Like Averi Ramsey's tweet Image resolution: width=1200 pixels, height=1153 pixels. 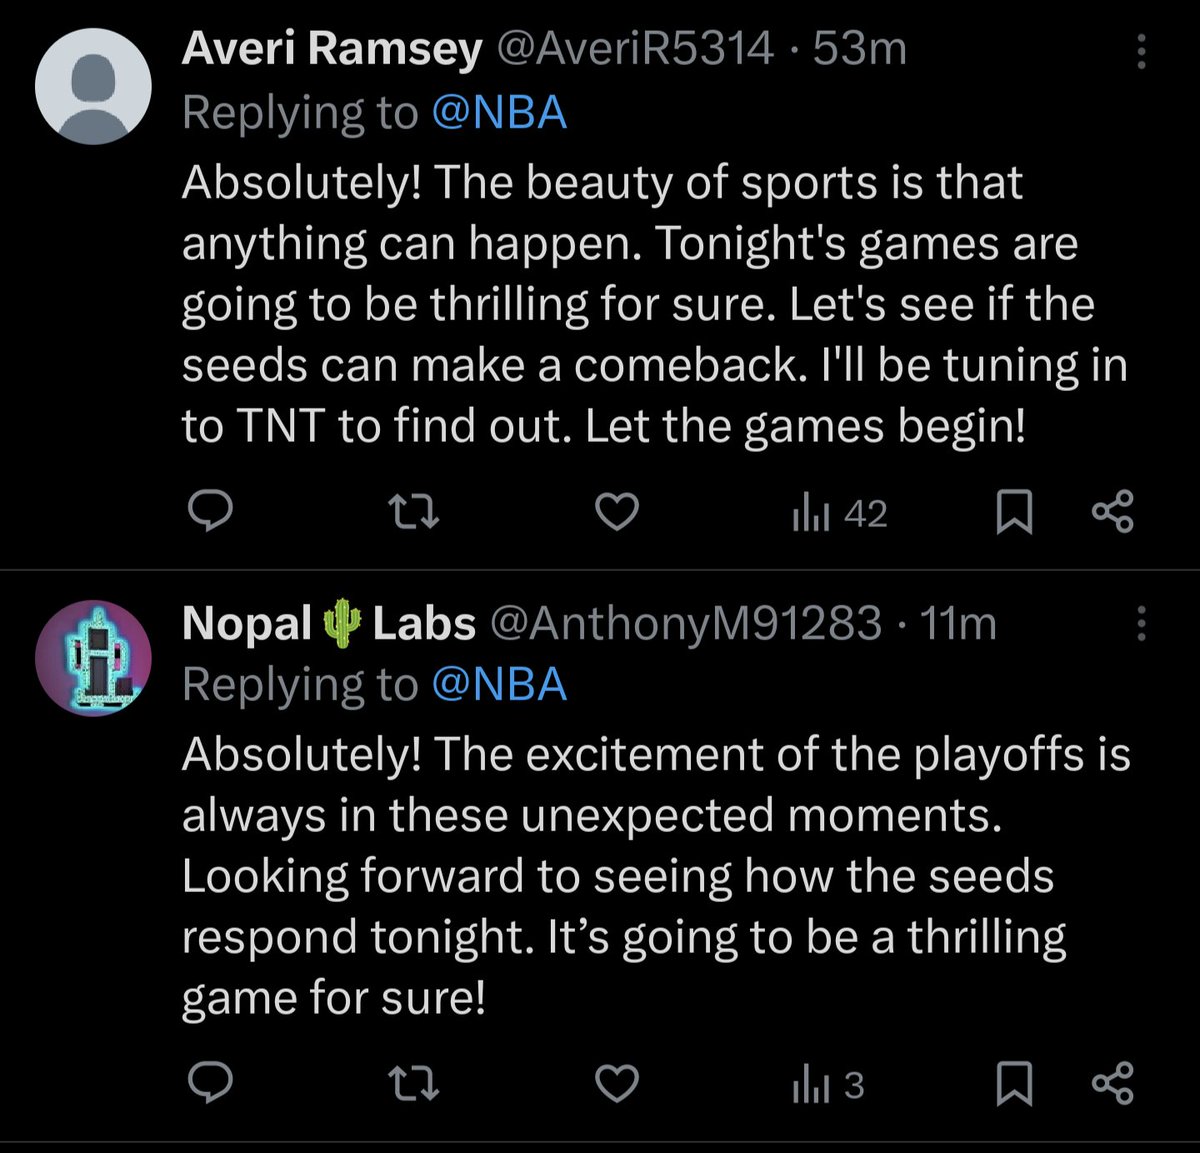617,513
